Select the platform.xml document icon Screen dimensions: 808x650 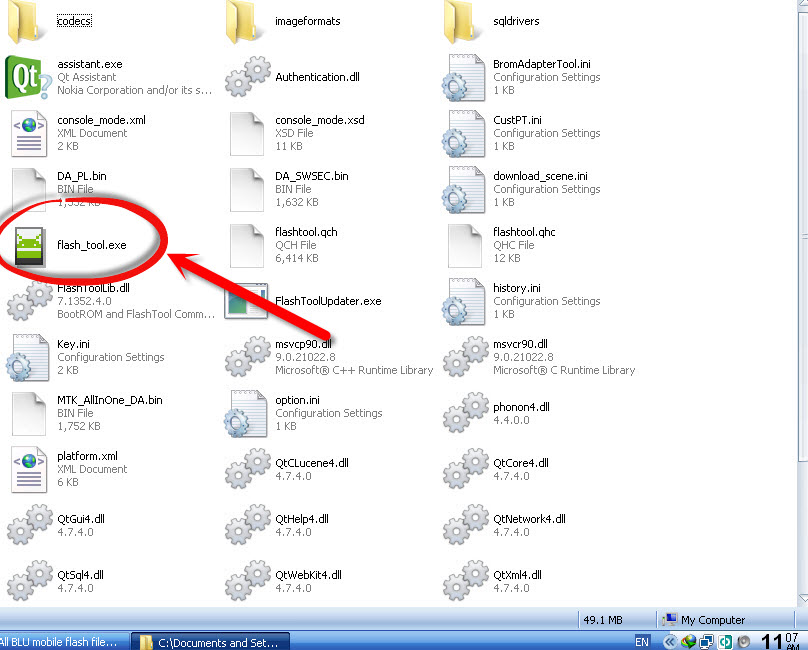pyautogui.click(x=29, y=470)
